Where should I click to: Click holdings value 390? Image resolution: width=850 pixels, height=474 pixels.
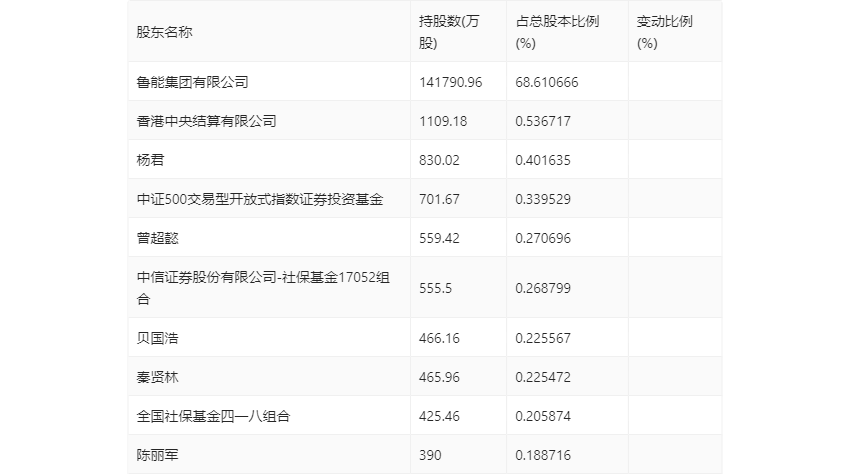[430, 455]
